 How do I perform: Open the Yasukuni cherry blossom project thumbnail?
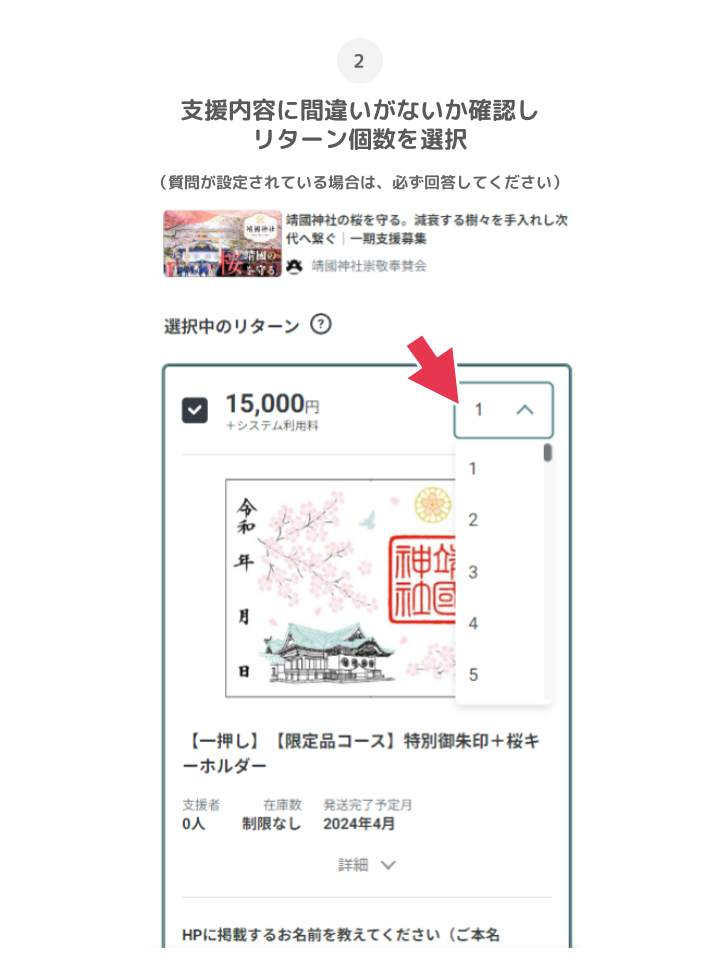(222, 244)
